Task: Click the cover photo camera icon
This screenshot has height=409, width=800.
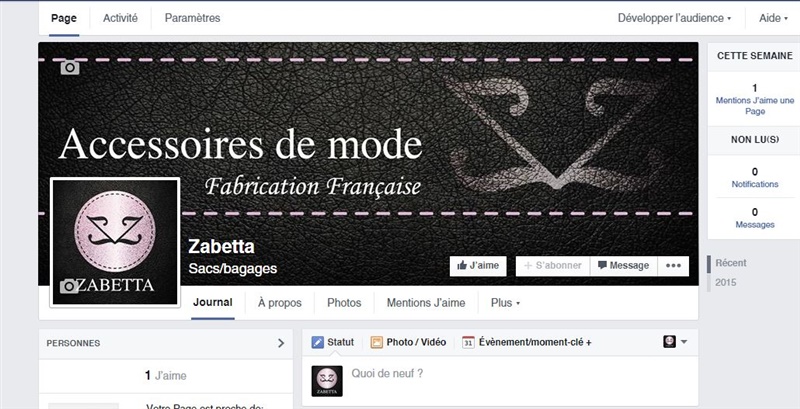Action: (70, 67)
